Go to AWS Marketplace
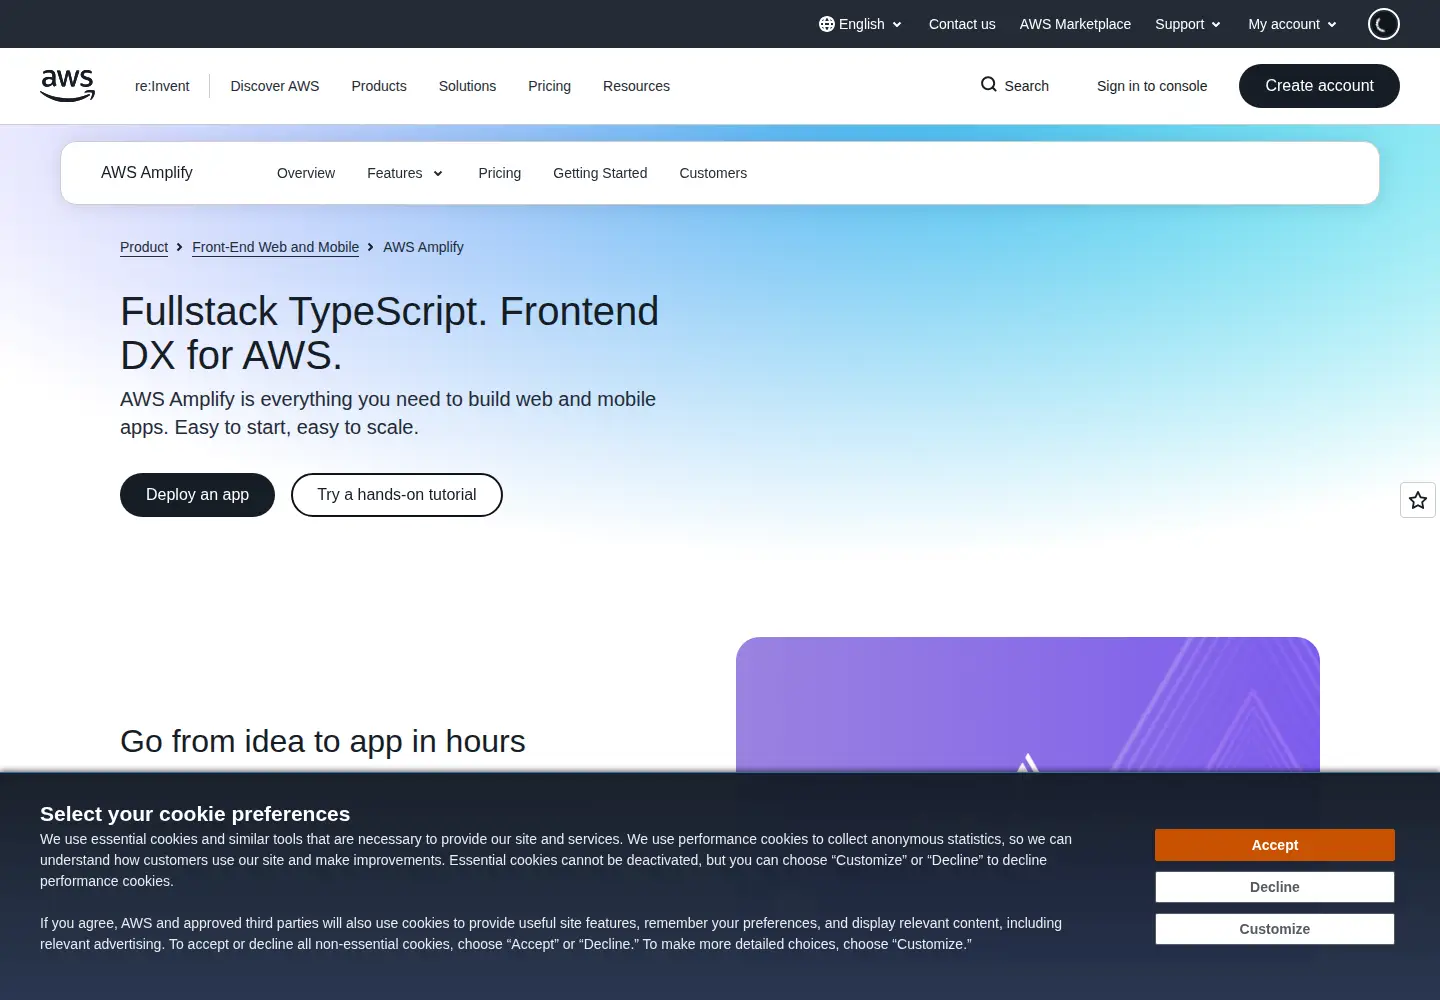The height and width of the screenshot is (1000, 1440). tap(1075, 24)
